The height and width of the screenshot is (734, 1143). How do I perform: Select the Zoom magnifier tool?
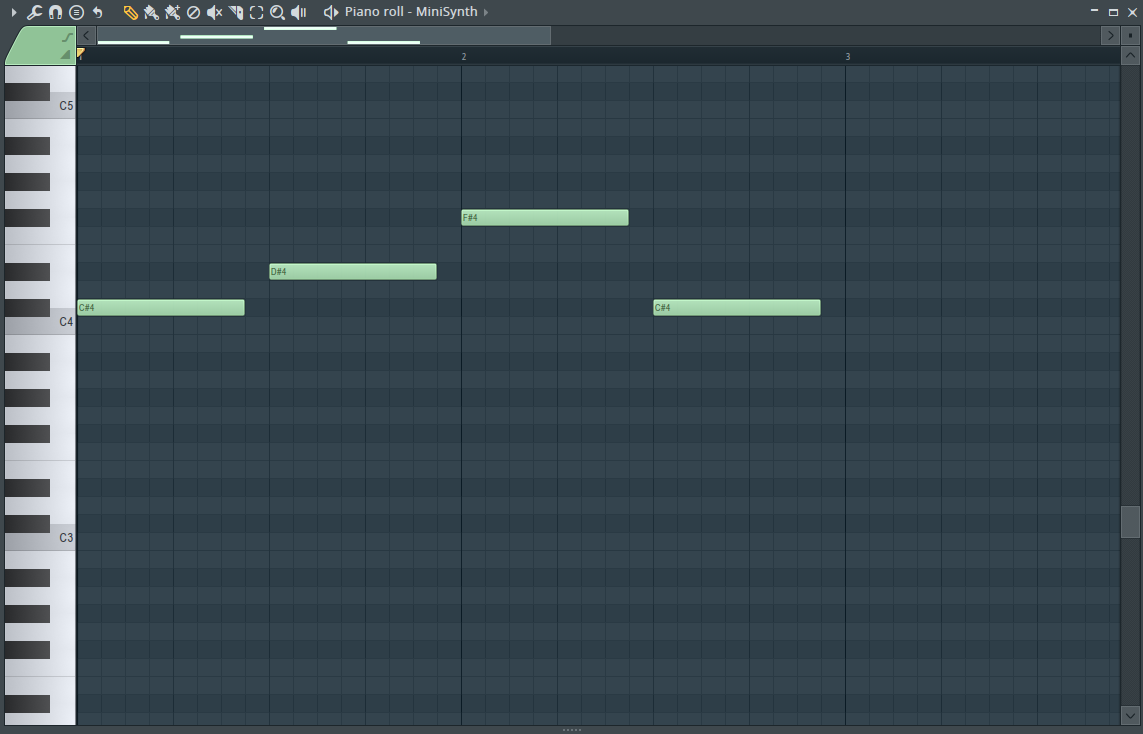tap(278, 12)
